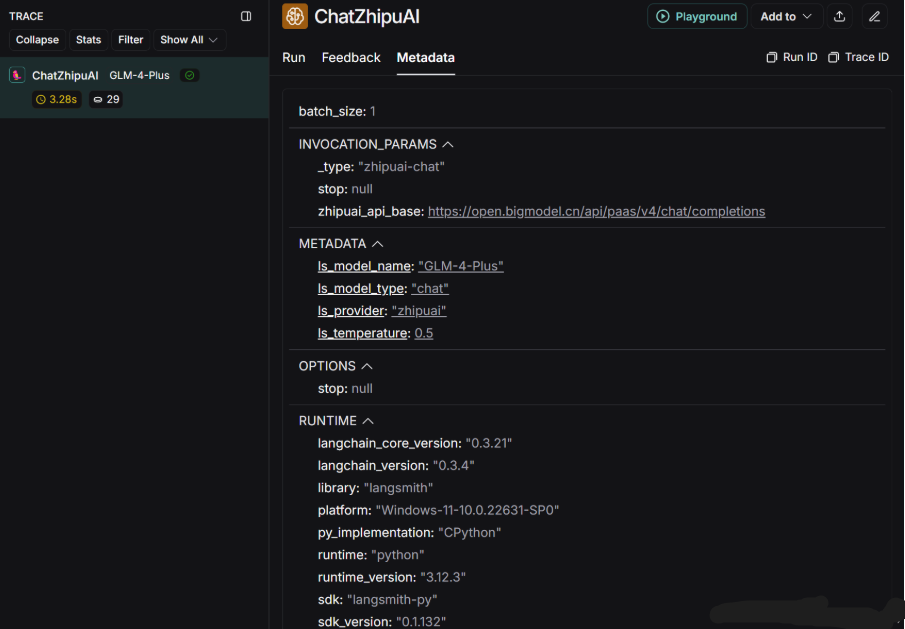
Task: Click the sdk "langsmith-py" value
Action: click(x=392, y=600)
